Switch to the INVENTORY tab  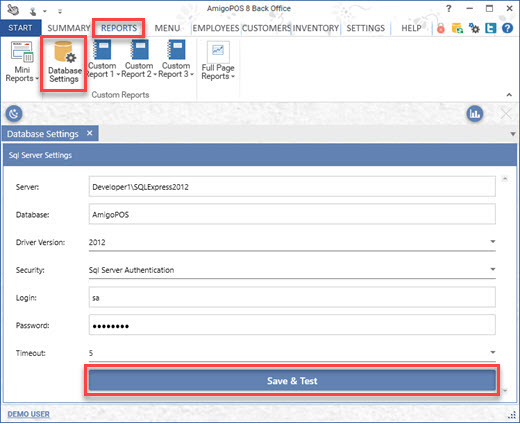(x=316, y=28)
